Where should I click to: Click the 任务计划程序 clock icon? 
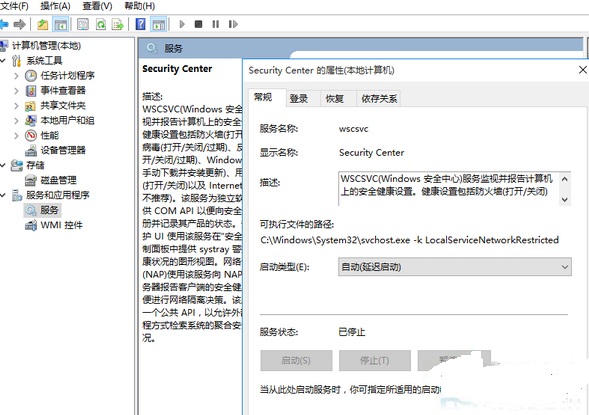point(31,75)
